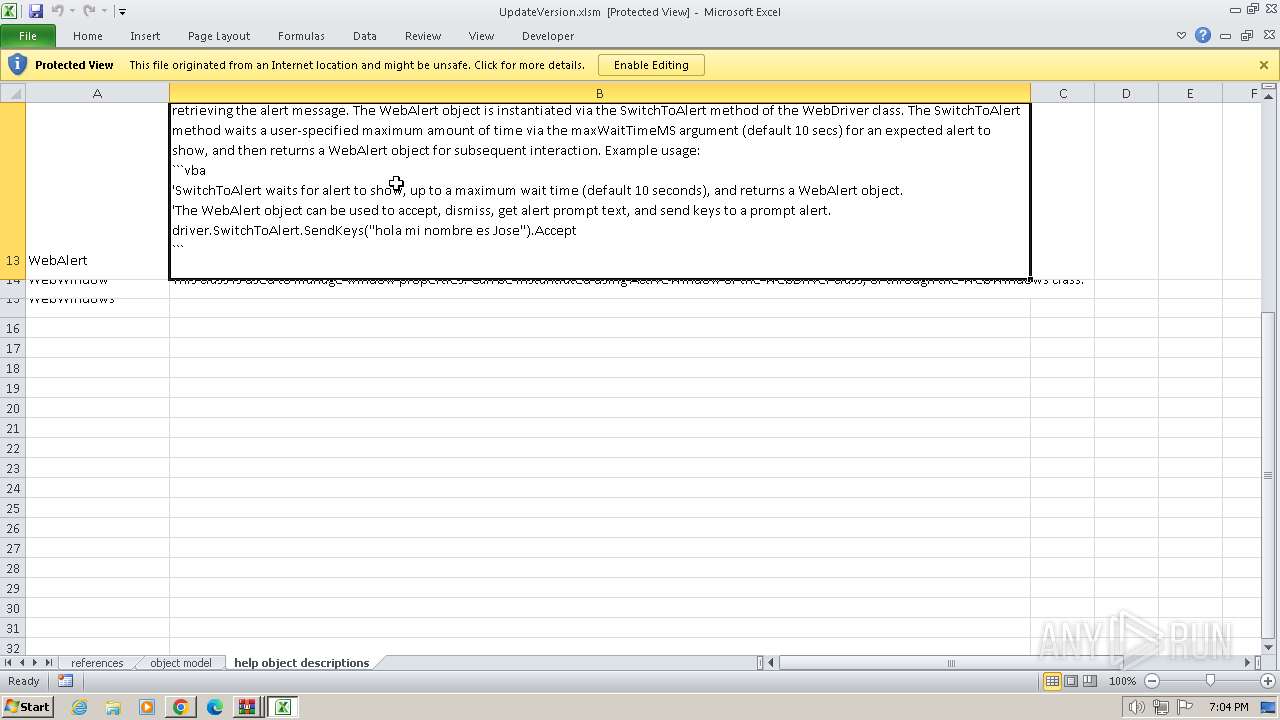Screen dimensions: 1280x720
Task: Click the Save icon in Quick Access Toolbar
Action: pos(36,11)
